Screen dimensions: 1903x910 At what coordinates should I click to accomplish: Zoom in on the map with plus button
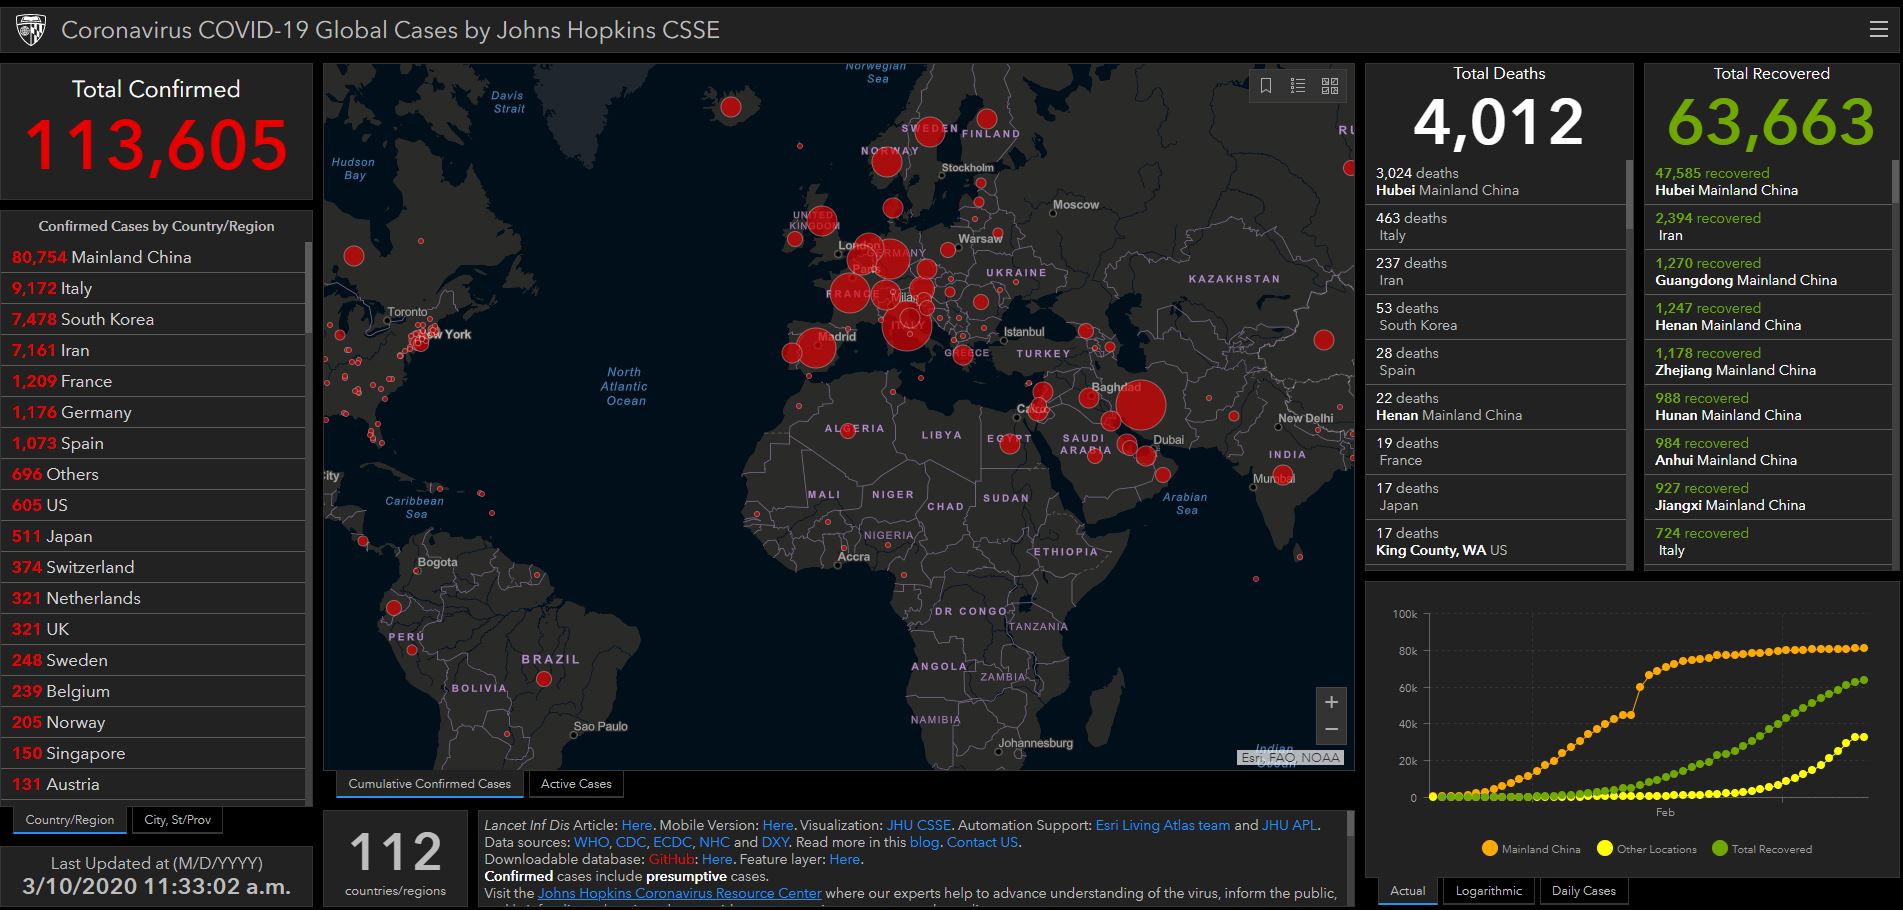(1331, 702)
